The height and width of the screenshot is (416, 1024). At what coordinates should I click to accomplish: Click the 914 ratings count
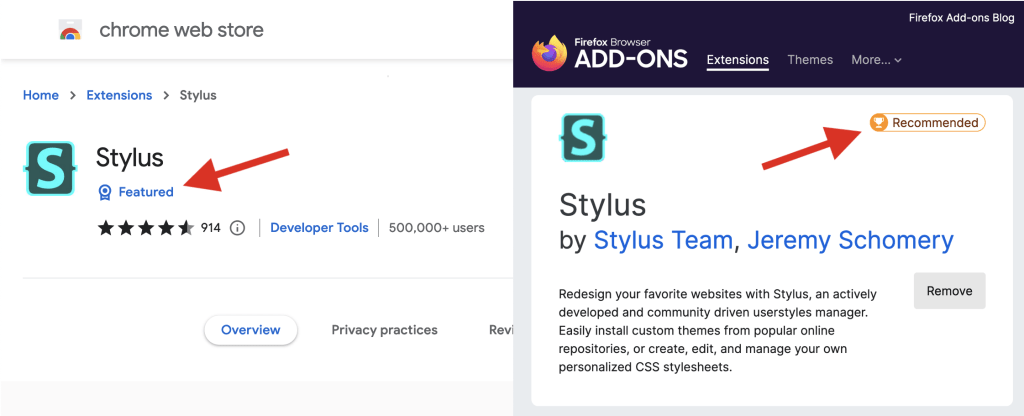pyautogui.click(x=210, y=228)
